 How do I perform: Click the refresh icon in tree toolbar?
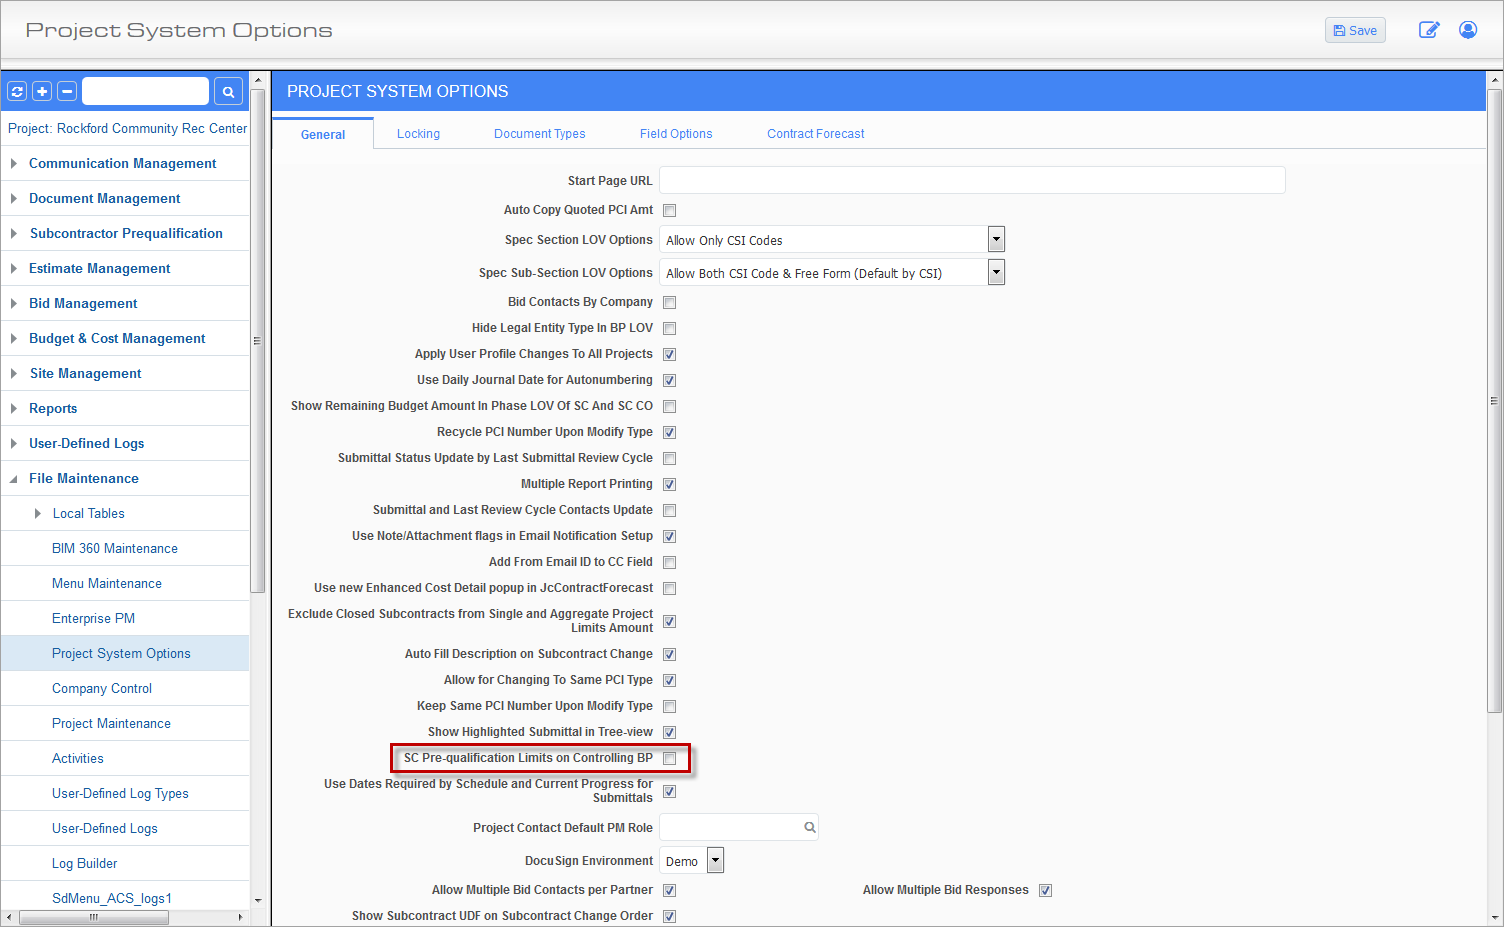pyautogui.click(x=17, y=92)
